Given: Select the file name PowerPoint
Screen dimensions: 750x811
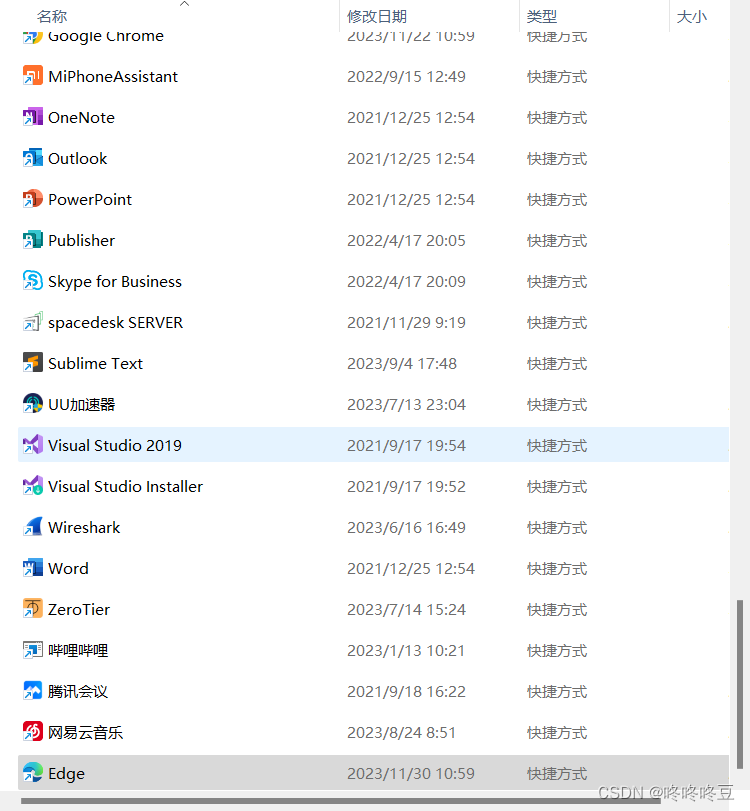Looking at the screenshot, I should [x=90, y=199].
